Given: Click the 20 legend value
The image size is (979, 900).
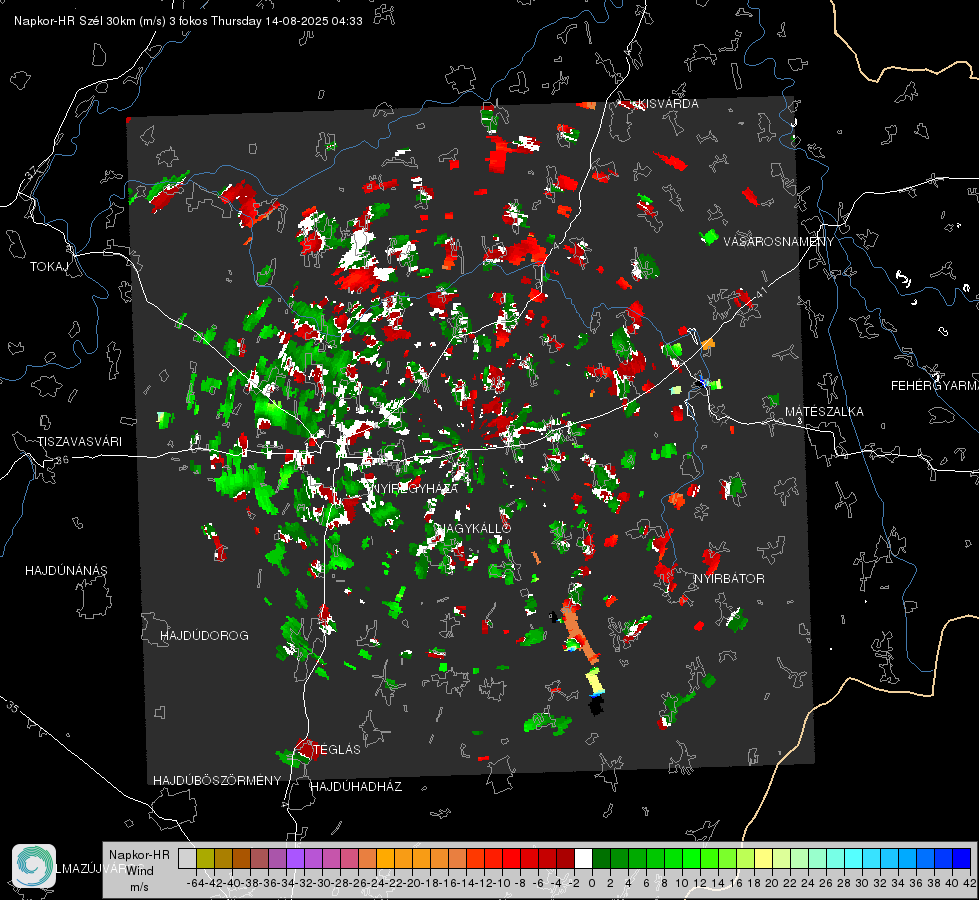Looking at the screenshot, I should click(x=772, y=883).
